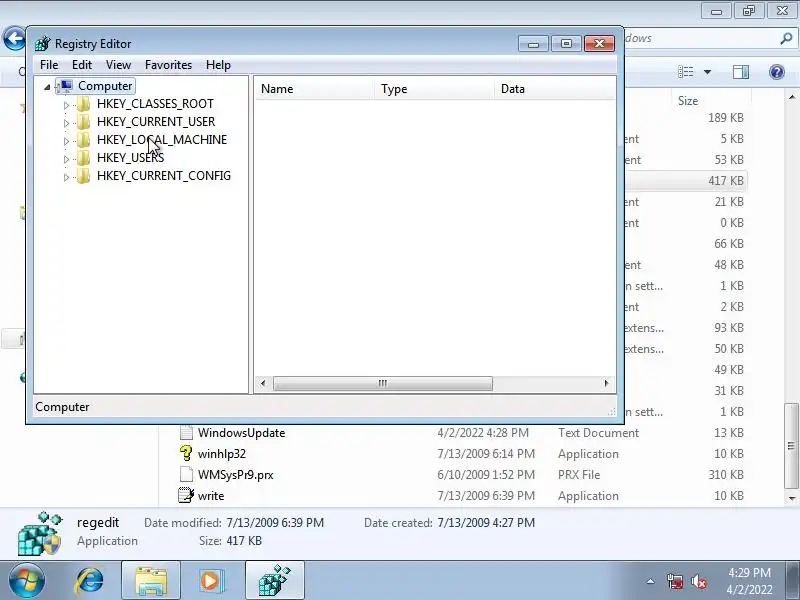The height and width of the screenshot is (600, 800).
Task: Open the View menu in Registry Editor
Action: click(x=118, y=65)
